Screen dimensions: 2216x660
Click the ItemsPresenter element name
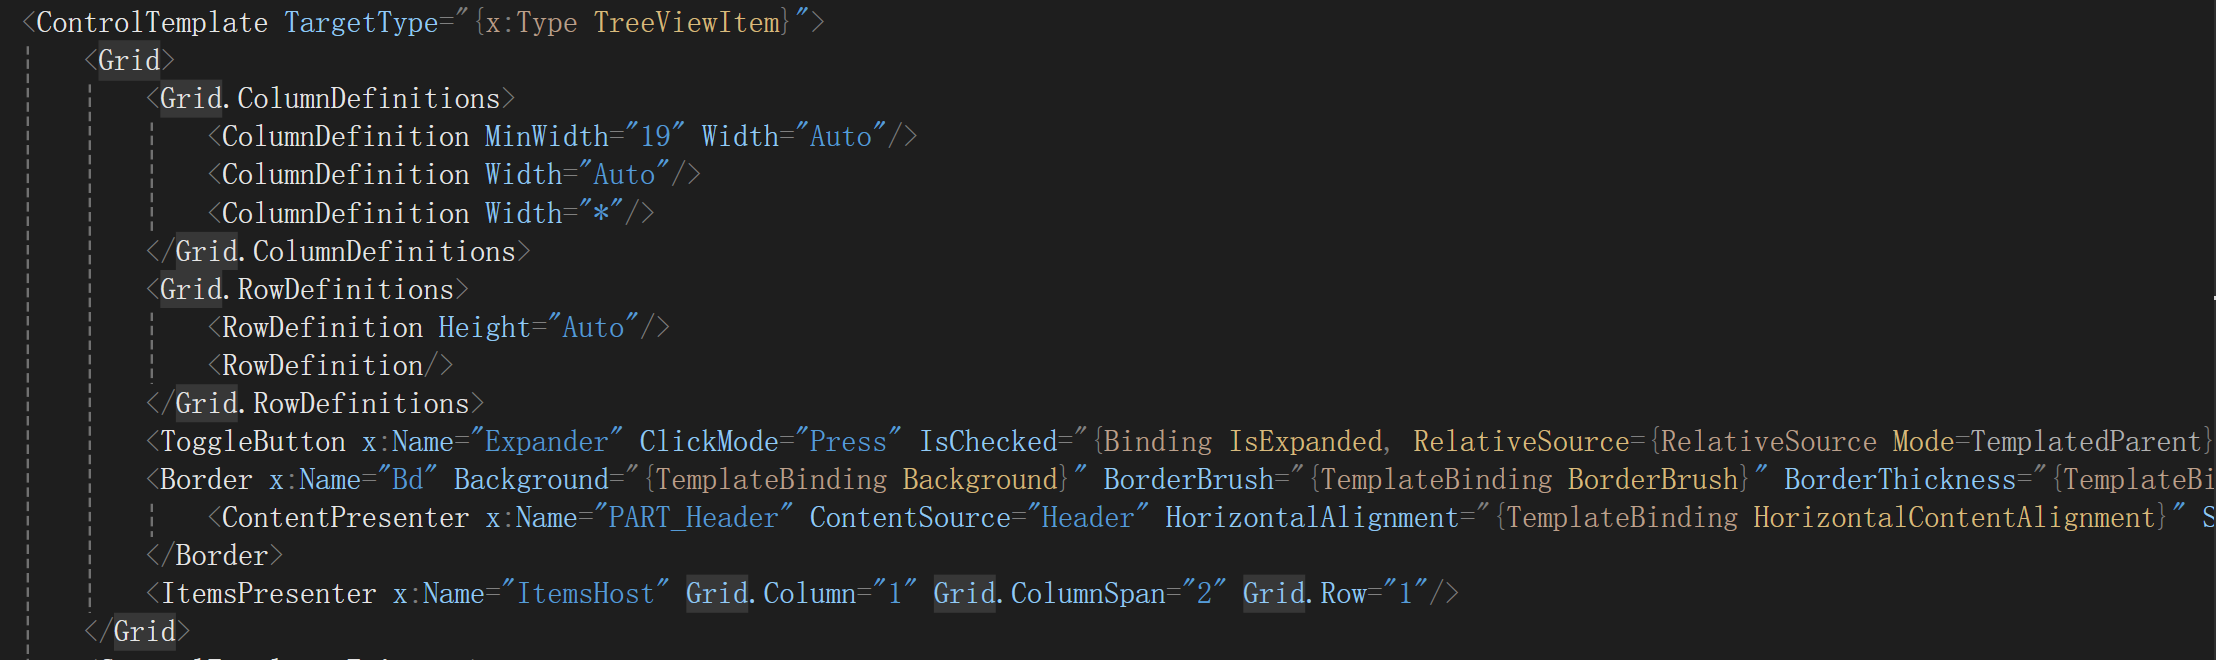pyautogui.click(x=269, y=594)
